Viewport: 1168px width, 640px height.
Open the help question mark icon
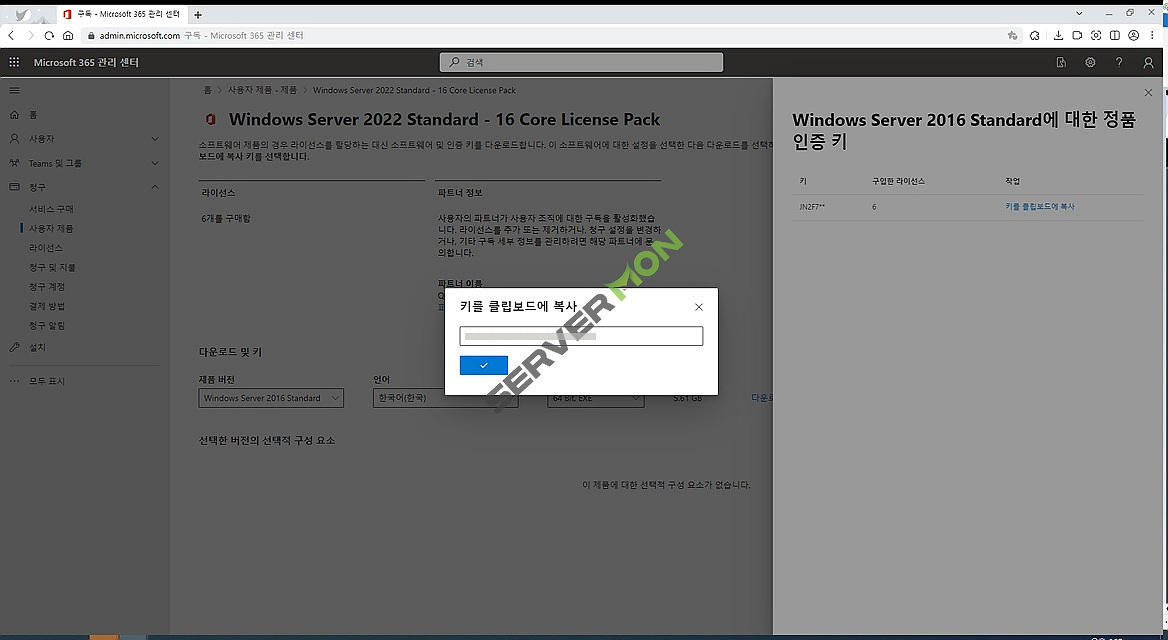click(x=1119, y=63)
